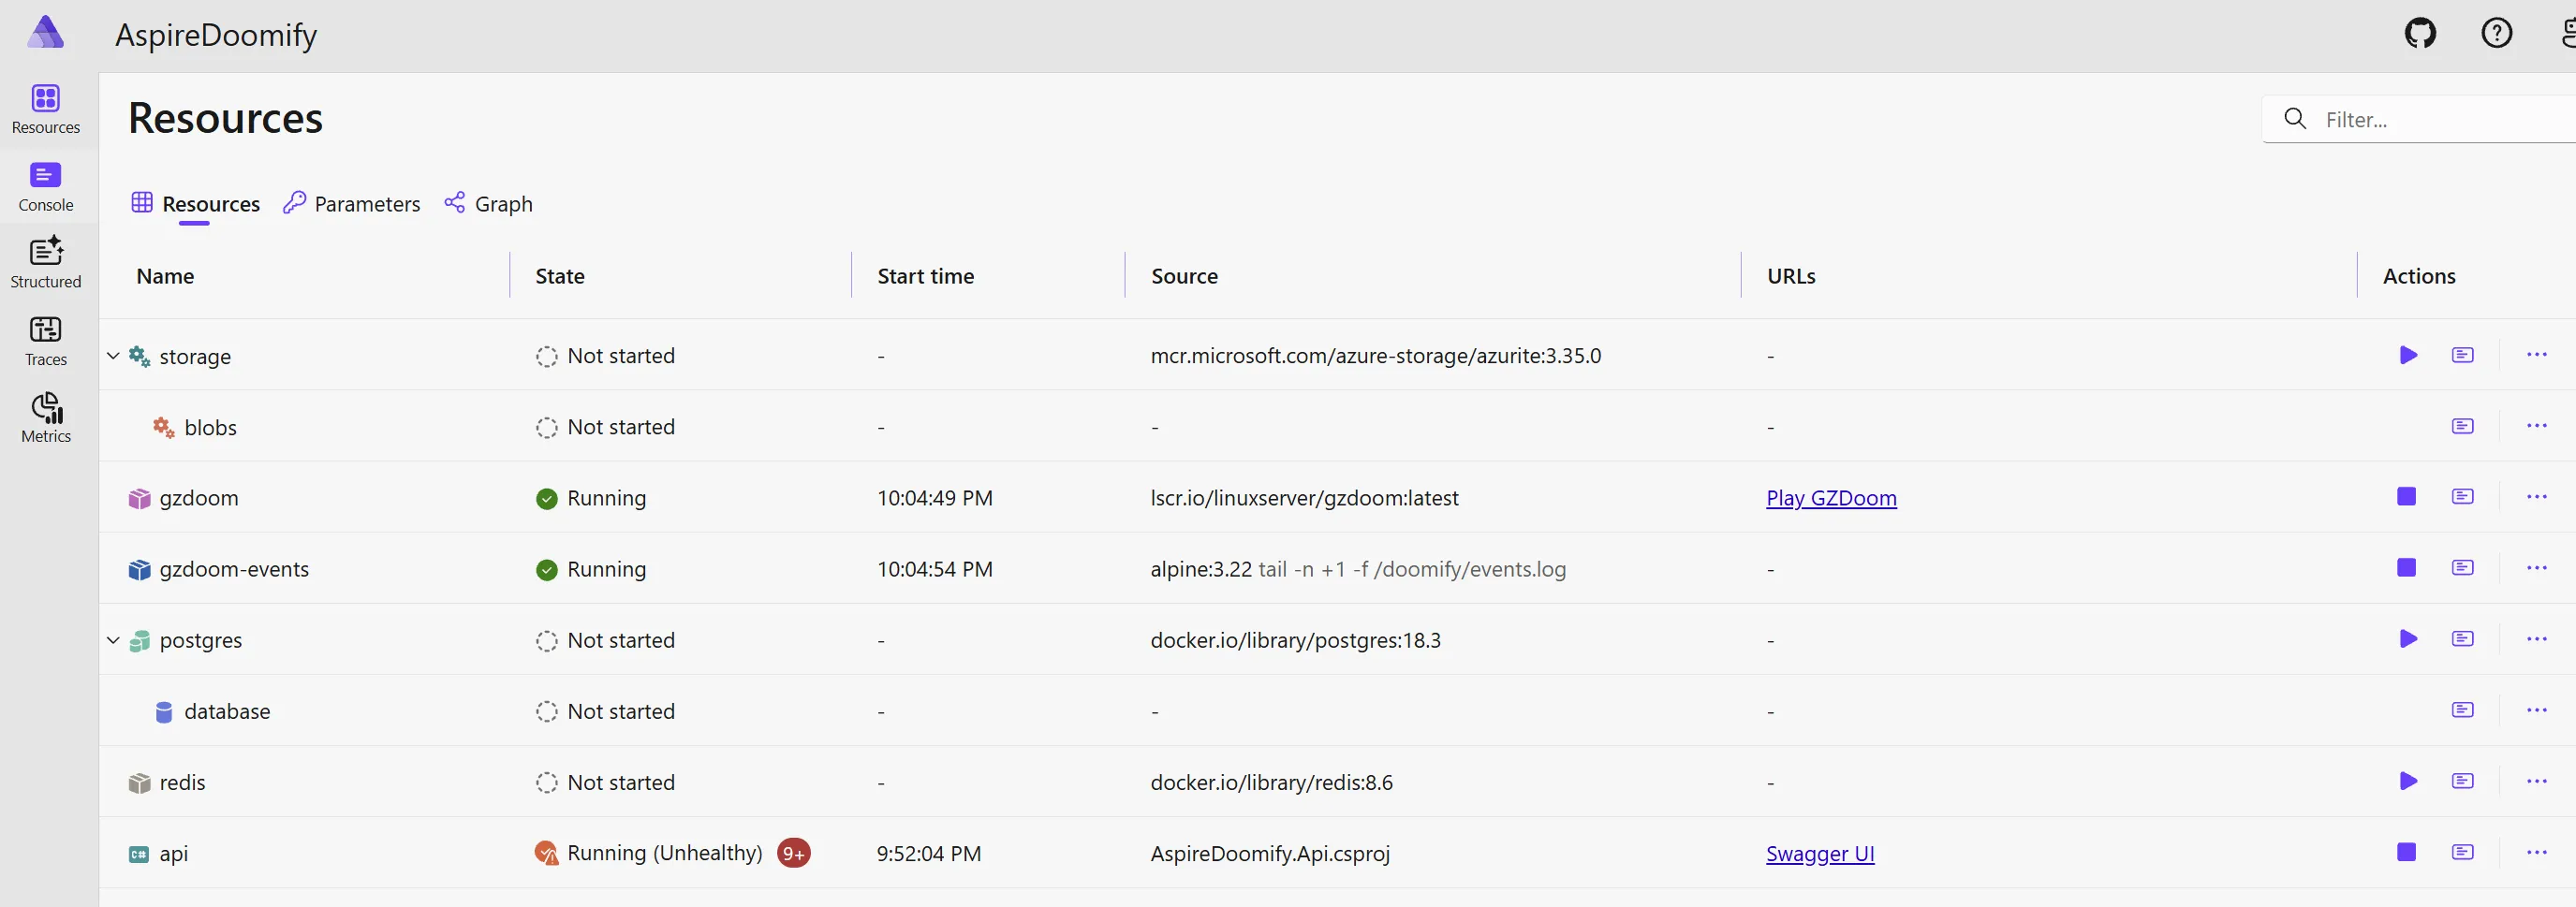2576x907 pixels.
Task: Sort by the Start time column header
Action: point(925,276)
